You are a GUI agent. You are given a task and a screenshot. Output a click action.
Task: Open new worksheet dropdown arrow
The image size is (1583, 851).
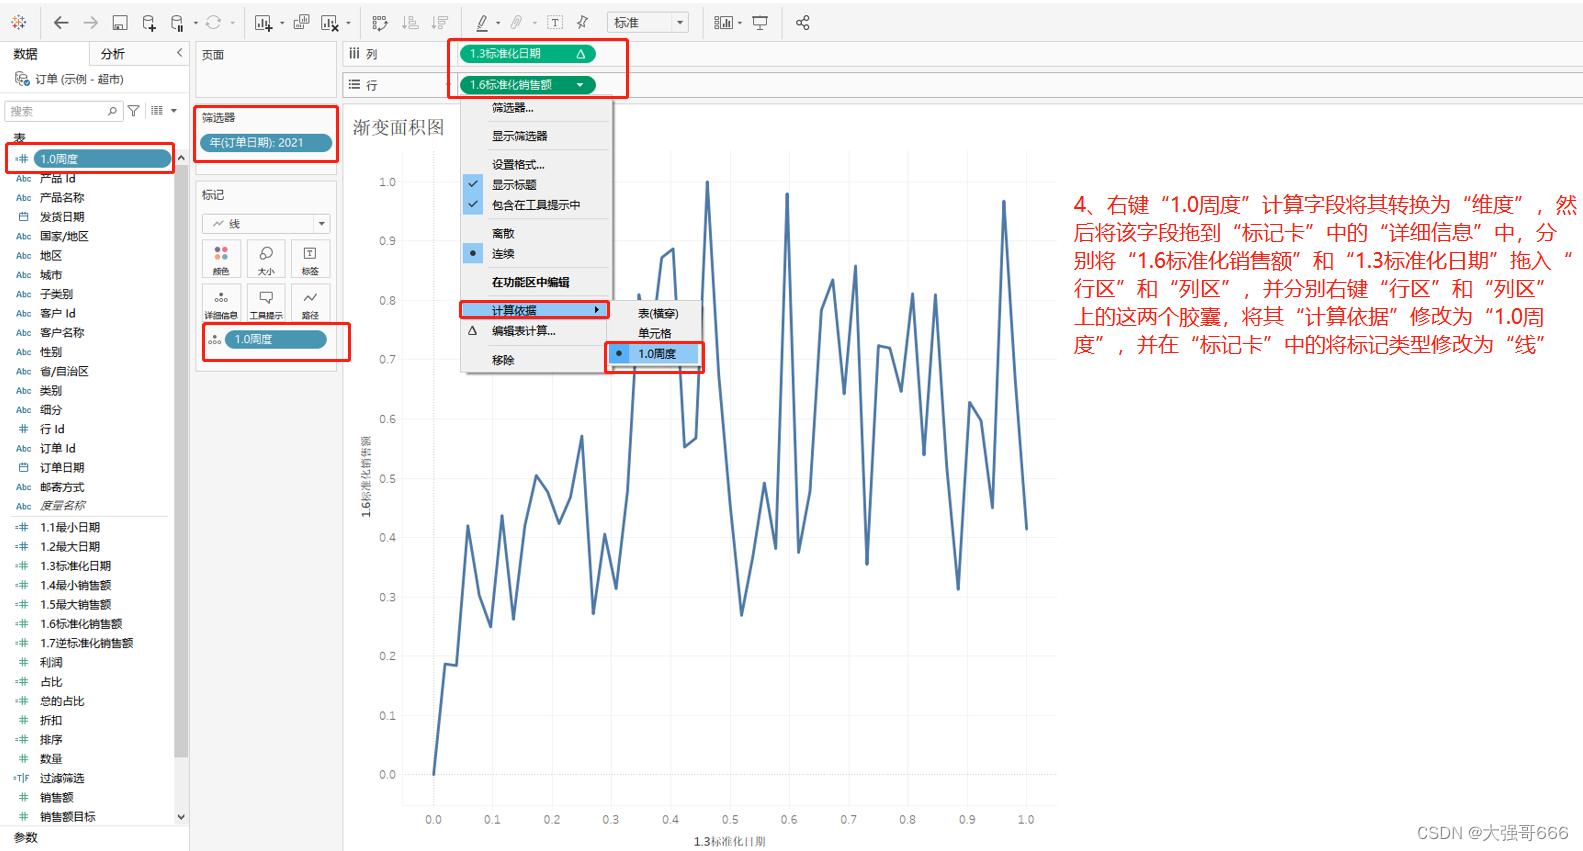[282, 23]
